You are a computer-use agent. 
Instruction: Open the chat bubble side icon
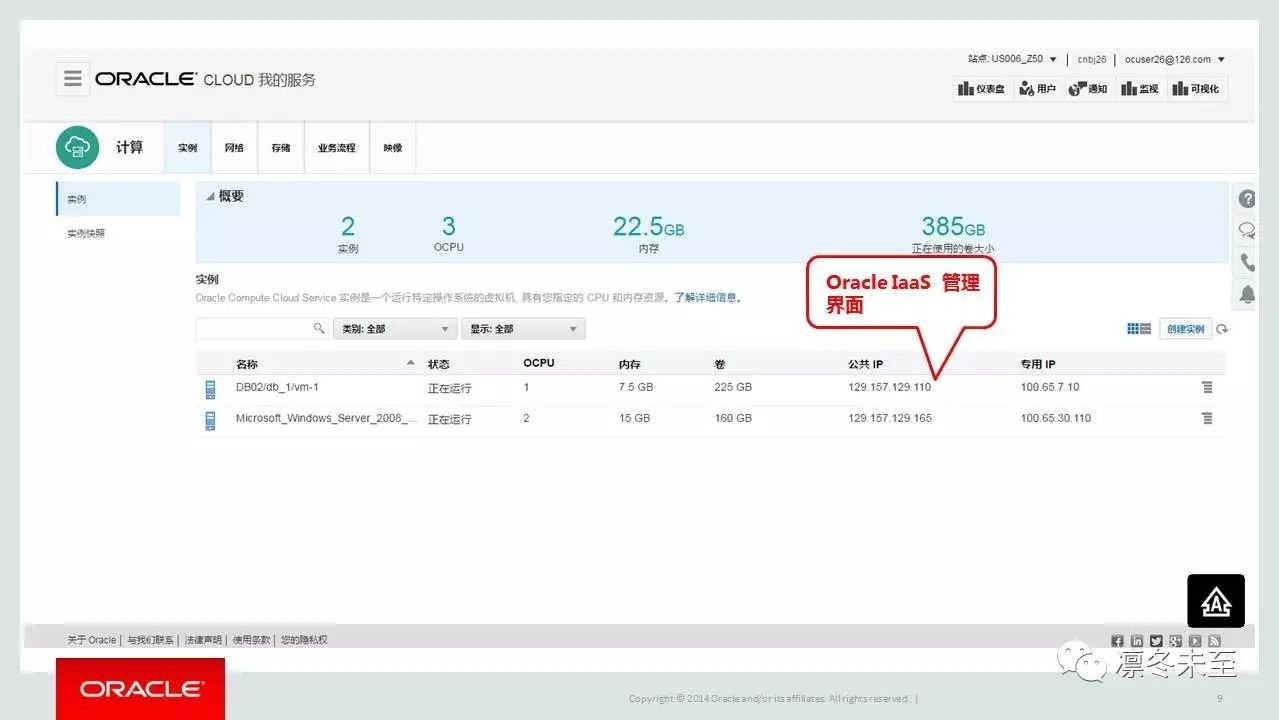click(x=1247, y=231)
